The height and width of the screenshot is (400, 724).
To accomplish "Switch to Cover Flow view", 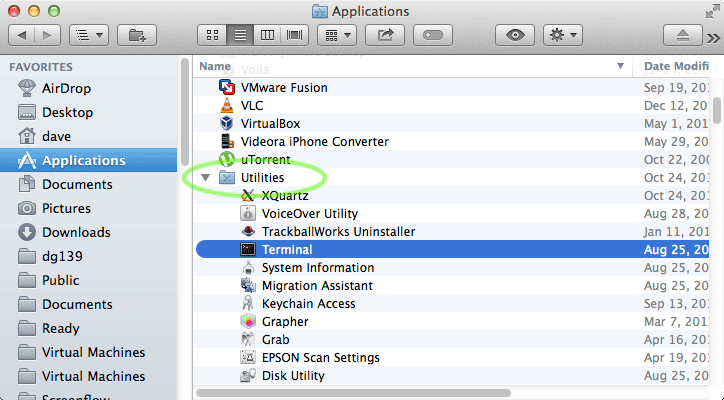I will (x=295, y=35).
